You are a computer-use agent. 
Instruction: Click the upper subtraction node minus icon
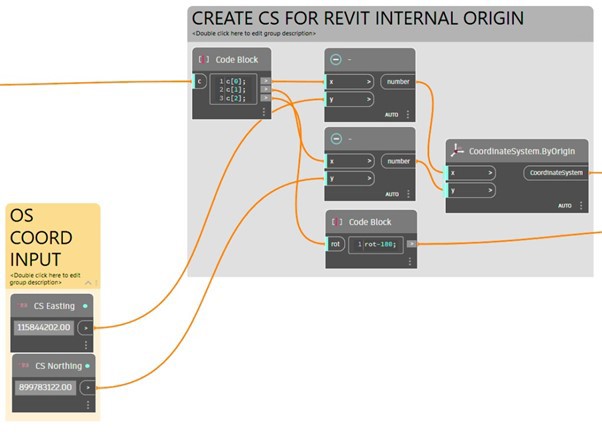336,60
